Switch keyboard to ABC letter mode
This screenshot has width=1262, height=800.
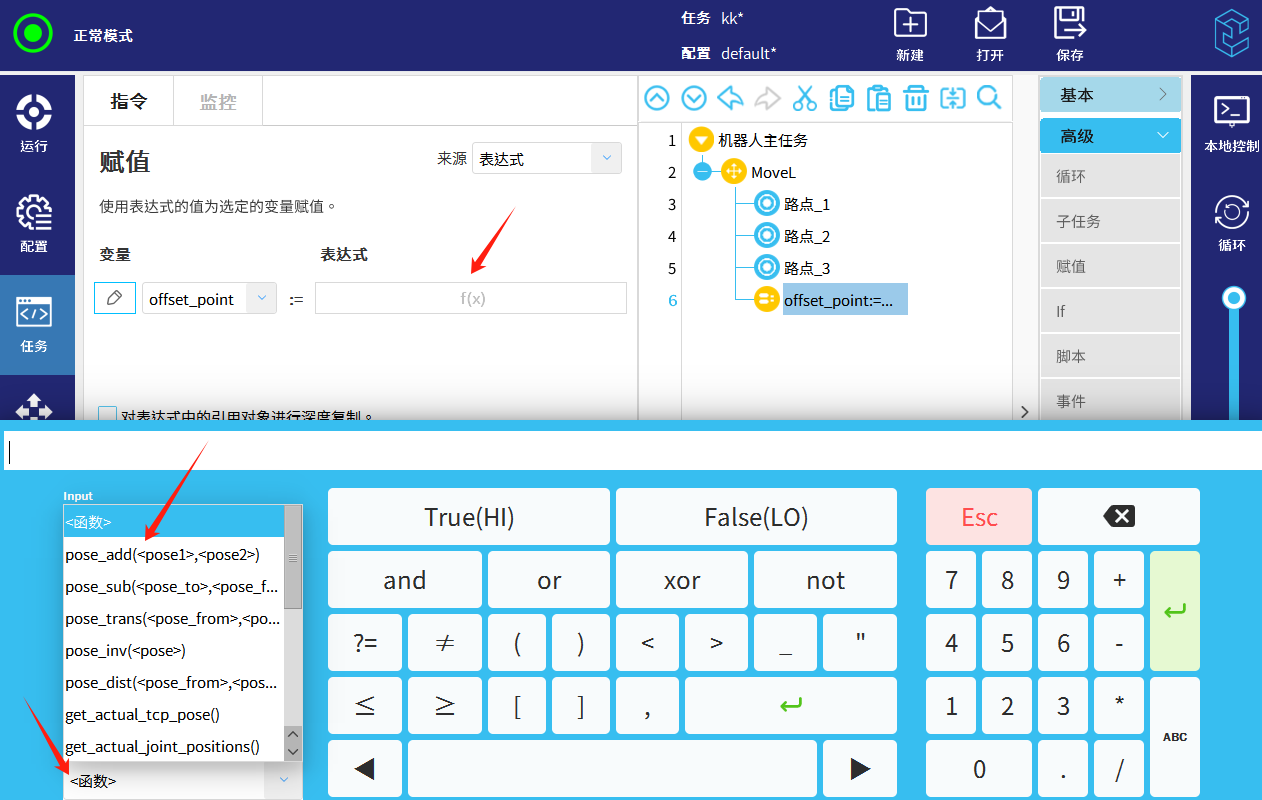(x=1174, y=737)
